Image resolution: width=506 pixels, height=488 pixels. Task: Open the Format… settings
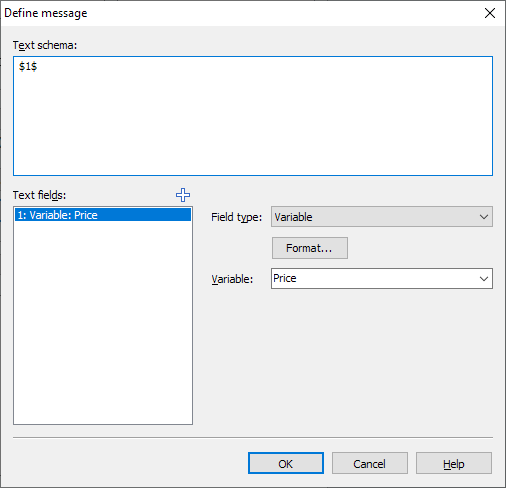pyautogui.click(x=310, y=248)
